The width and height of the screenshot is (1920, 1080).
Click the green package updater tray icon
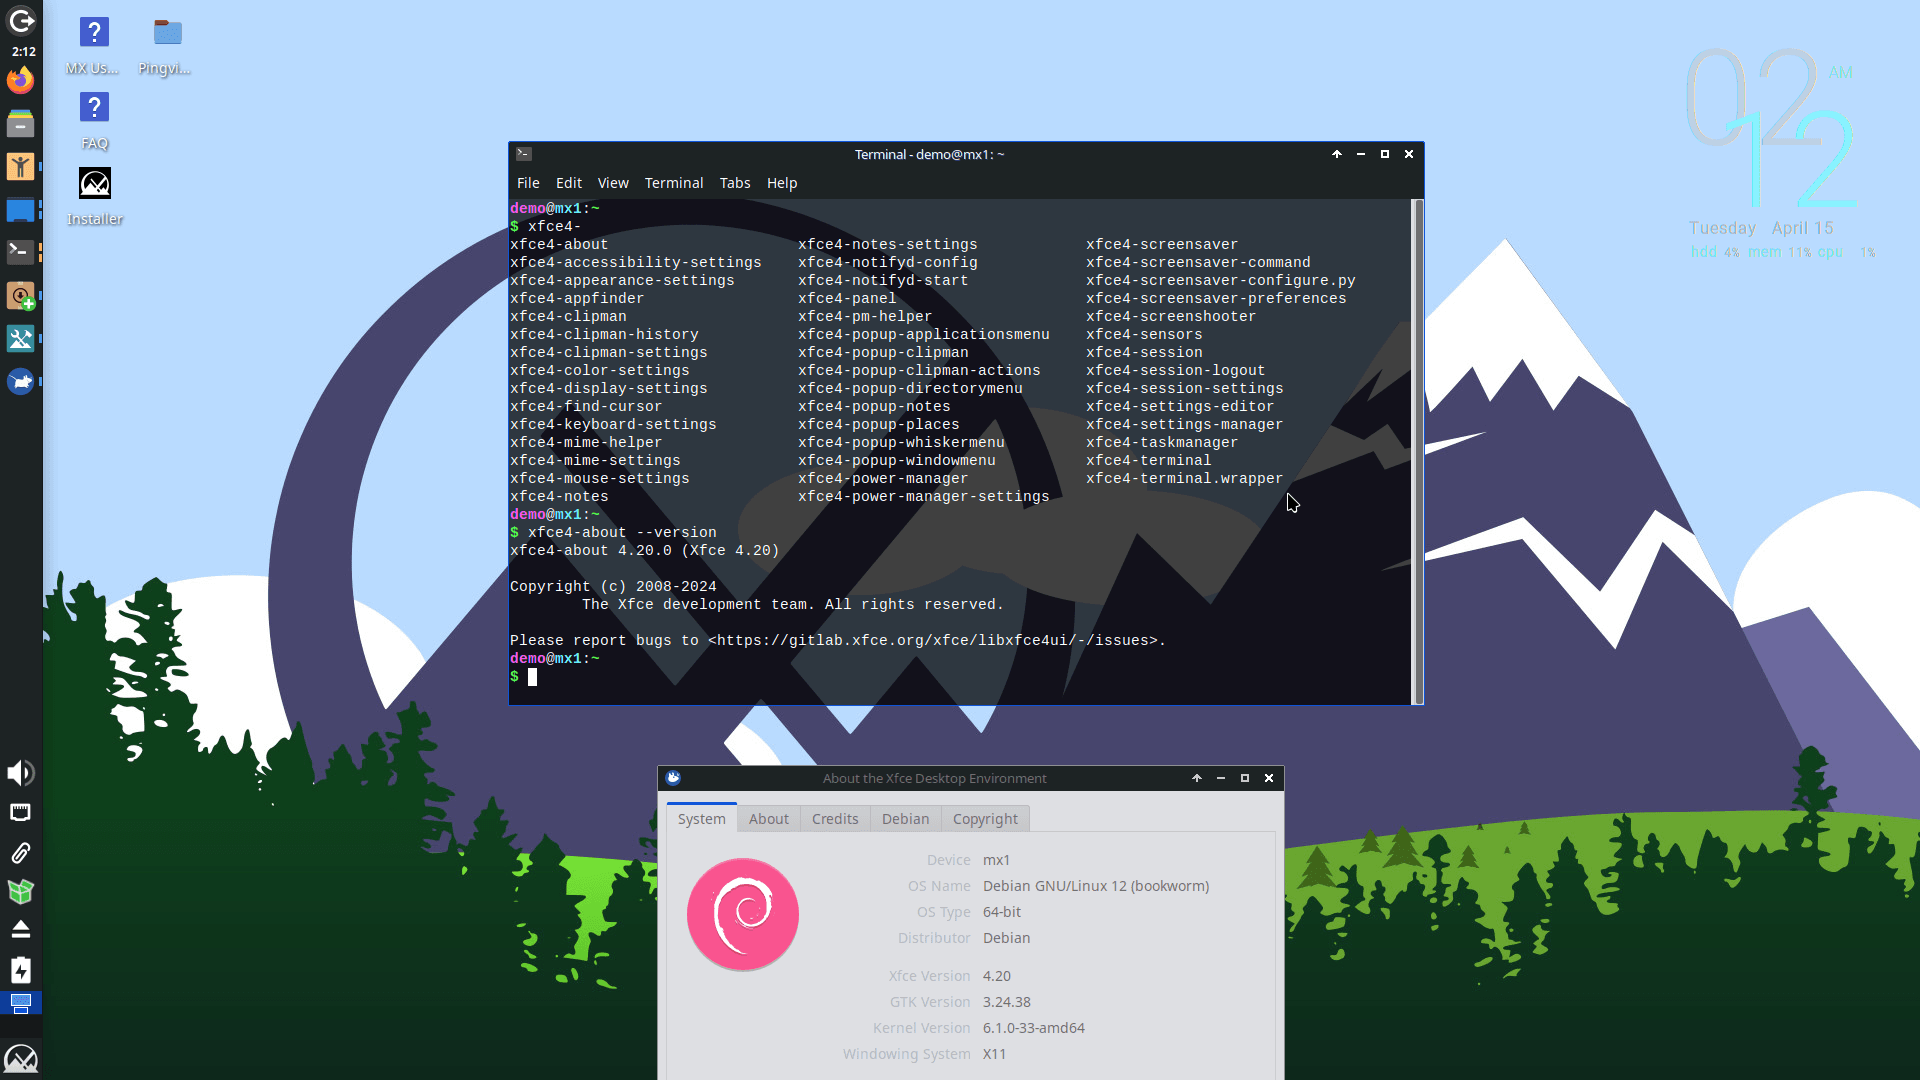point(20,891)
